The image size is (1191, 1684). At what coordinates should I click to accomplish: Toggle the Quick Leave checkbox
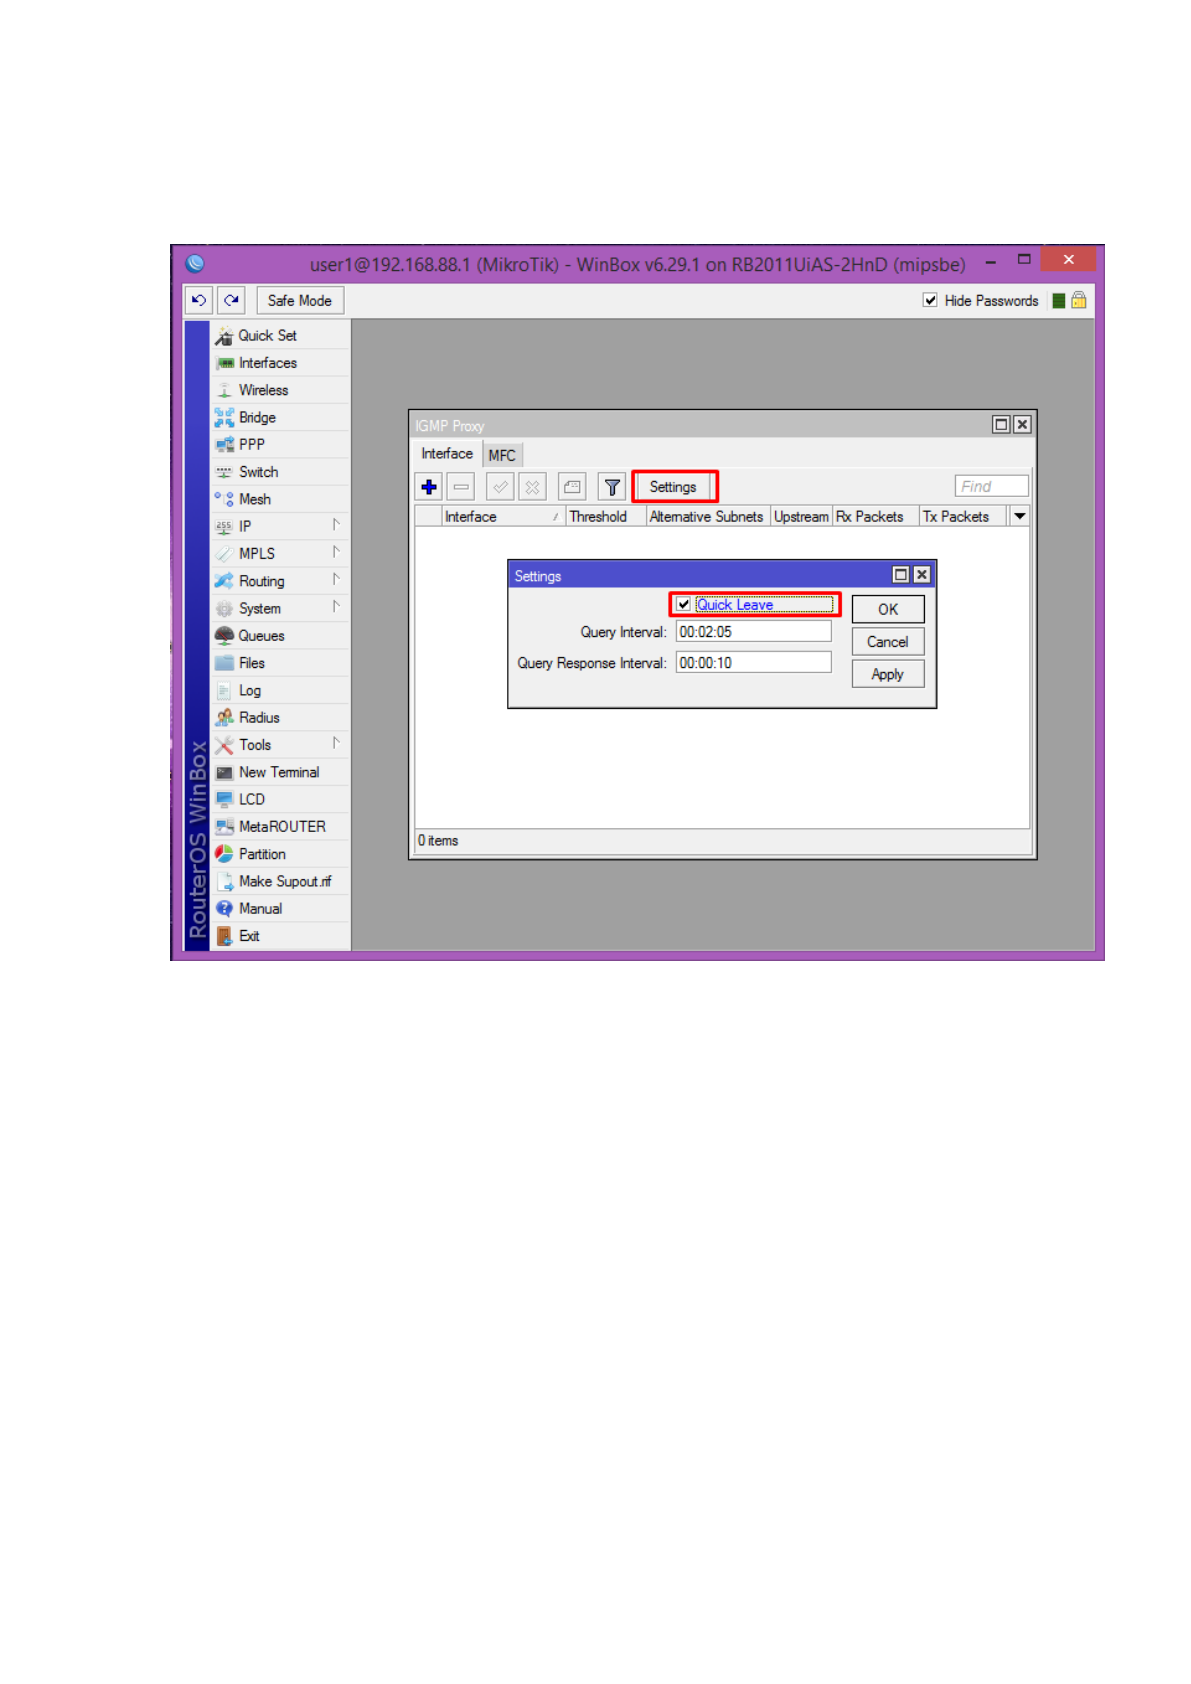pyautogui.click(x=683, y=604)
